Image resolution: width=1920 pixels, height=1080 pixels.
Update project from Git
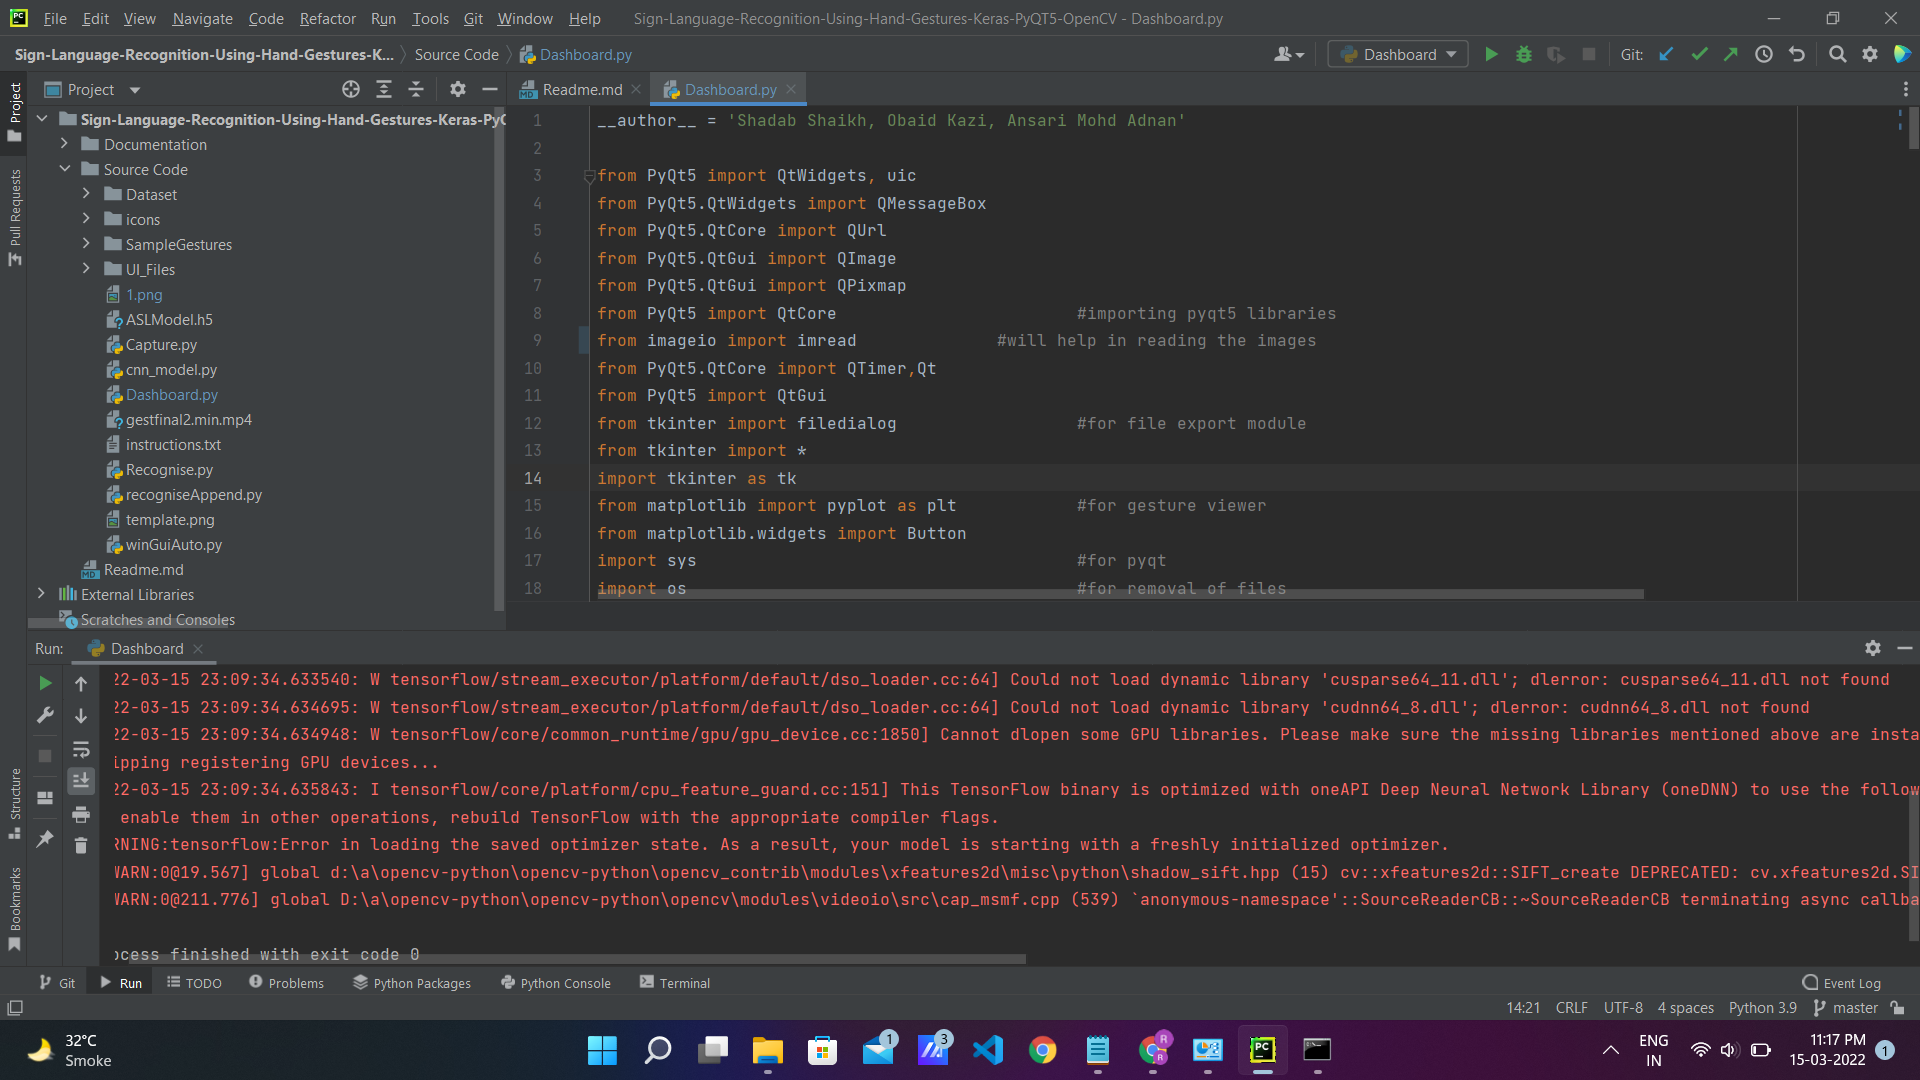(x=1666, y=54)
